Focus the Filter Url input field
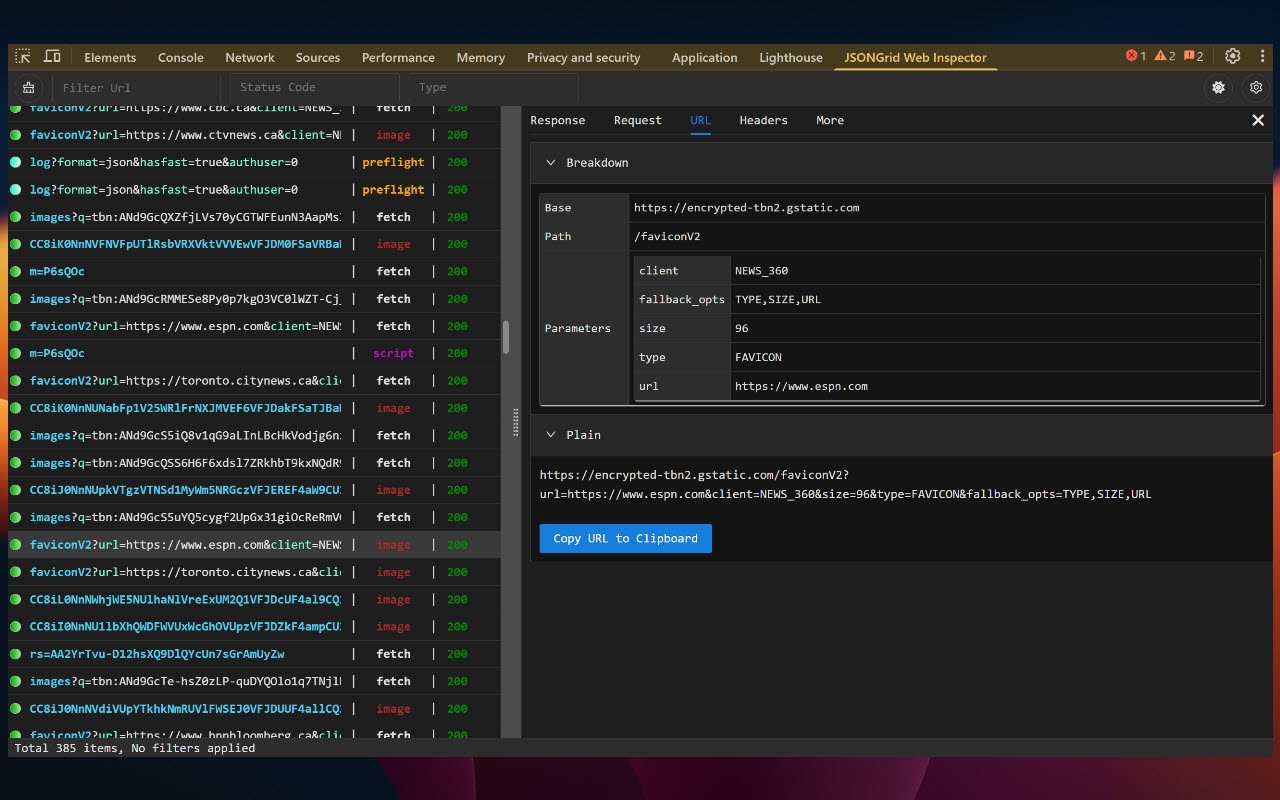Screen dimensions: 1280x800 pos(136,87)
